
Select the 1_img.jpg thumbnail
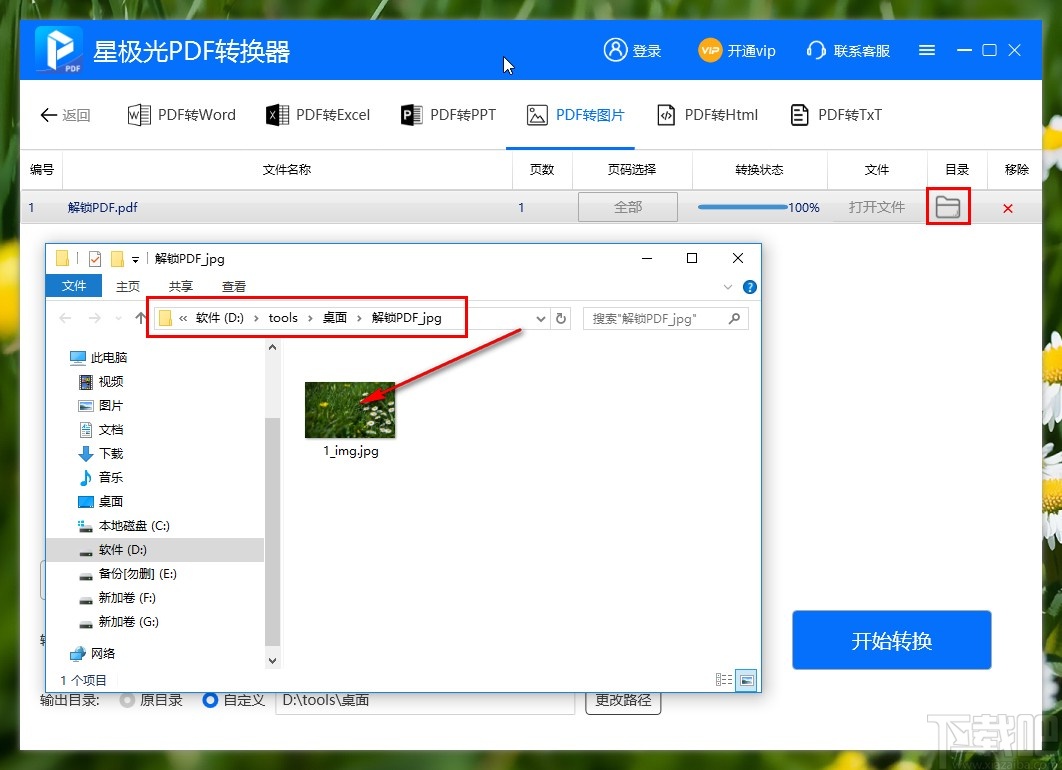pos(350,410)
